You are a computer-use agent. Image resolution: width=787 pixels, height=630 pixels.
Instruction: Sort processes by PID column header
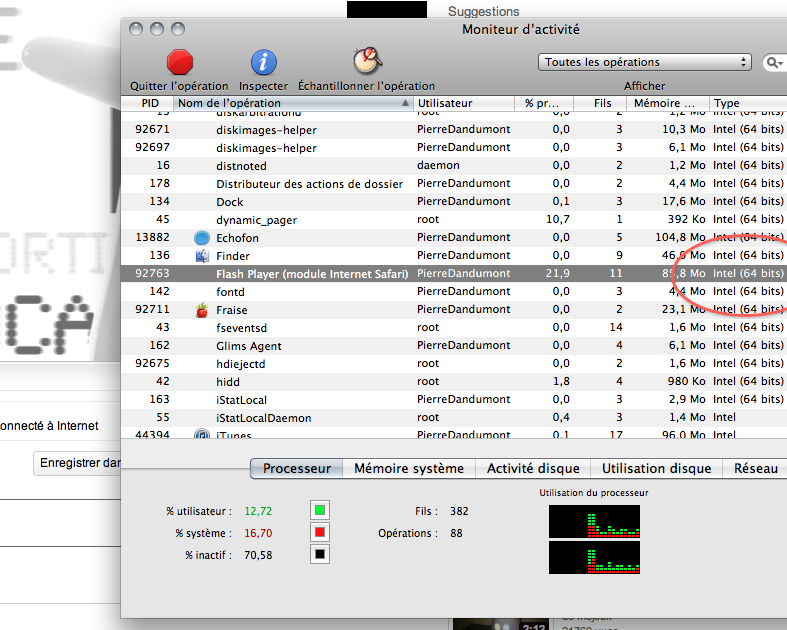(x=150, y=103)
